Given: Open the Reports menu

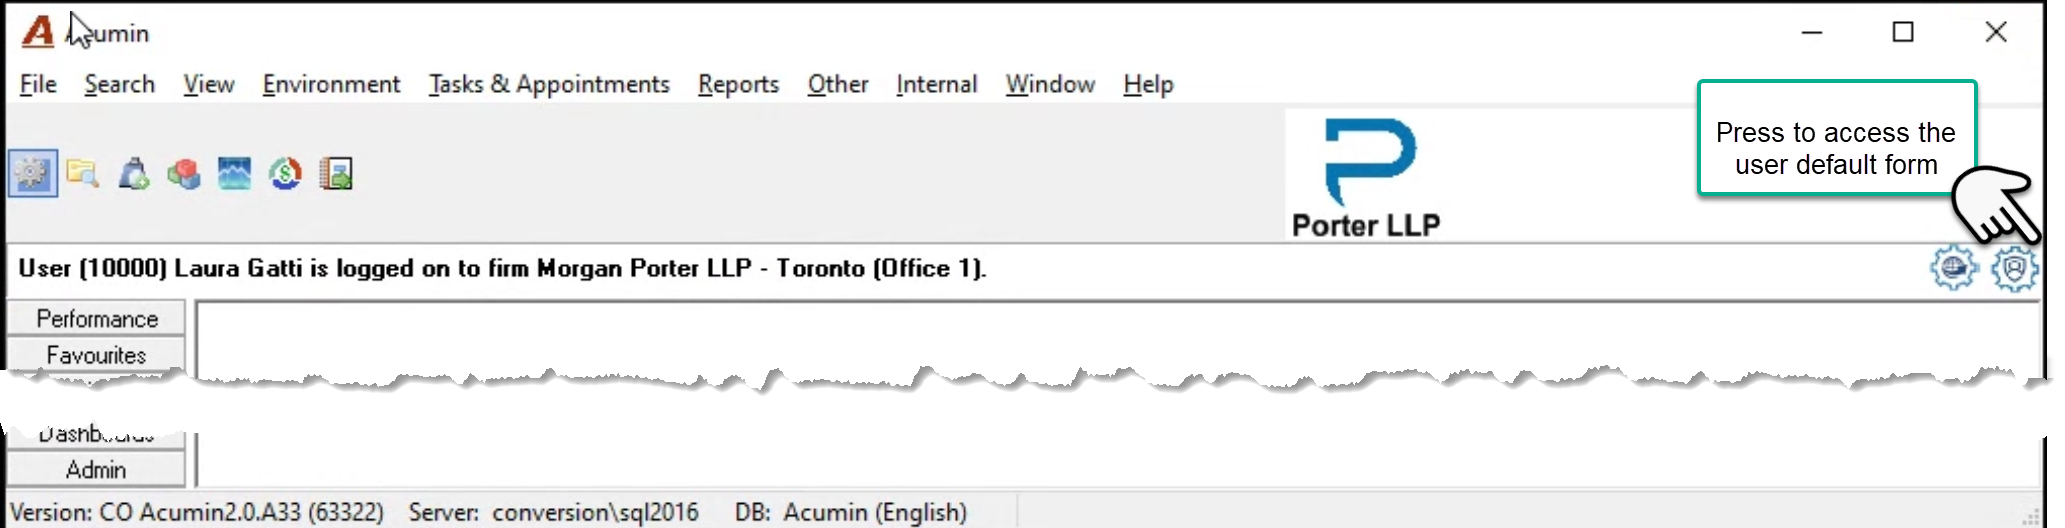Looking at the screenshot, I should point(738,85).
